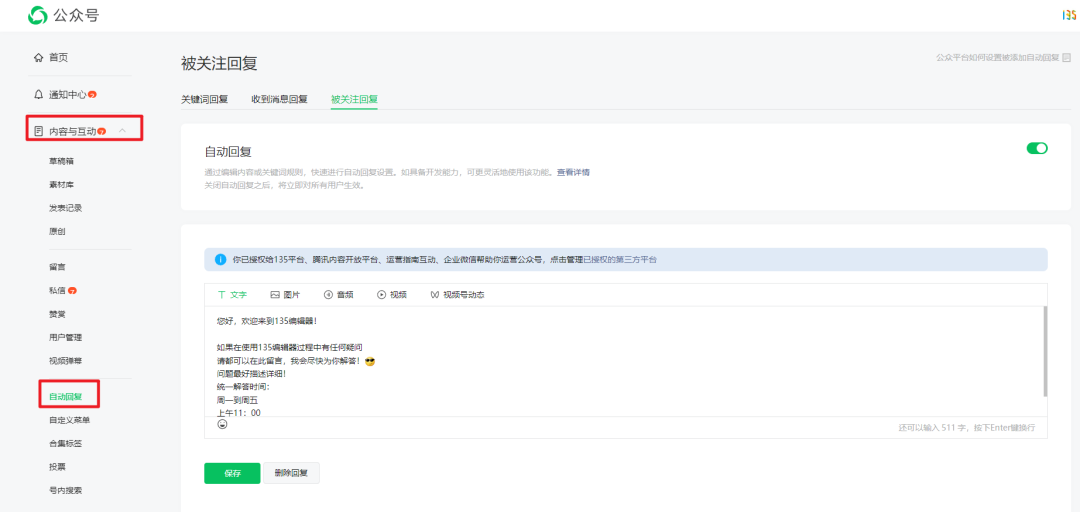Open 赞赏 in the sidebar
1080x512 pixels.
tap(57, 314)
